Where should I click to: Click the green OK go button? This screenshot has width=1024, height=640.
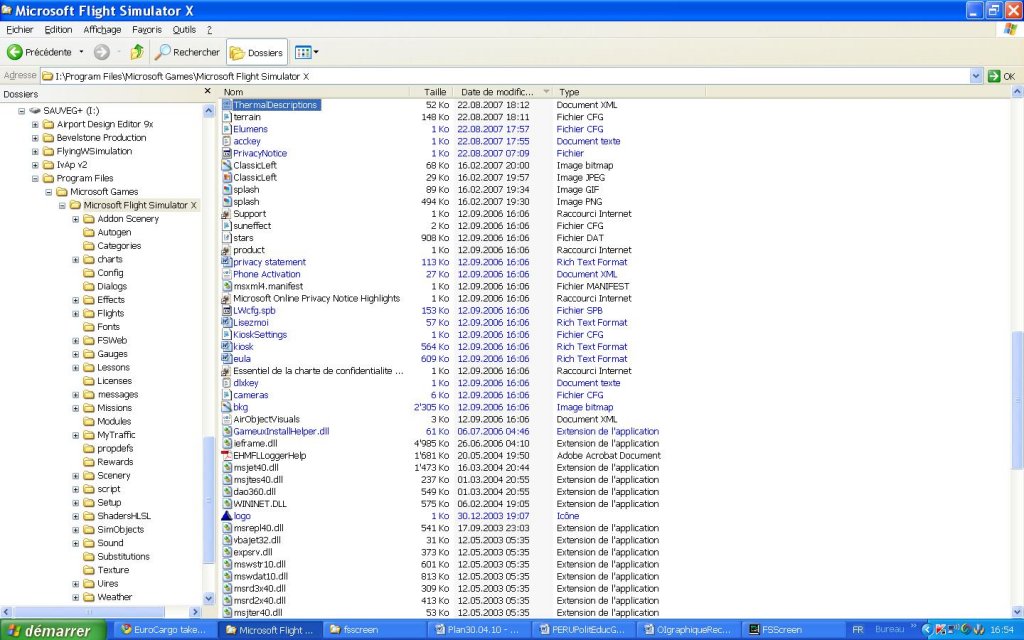[1001, 76]
